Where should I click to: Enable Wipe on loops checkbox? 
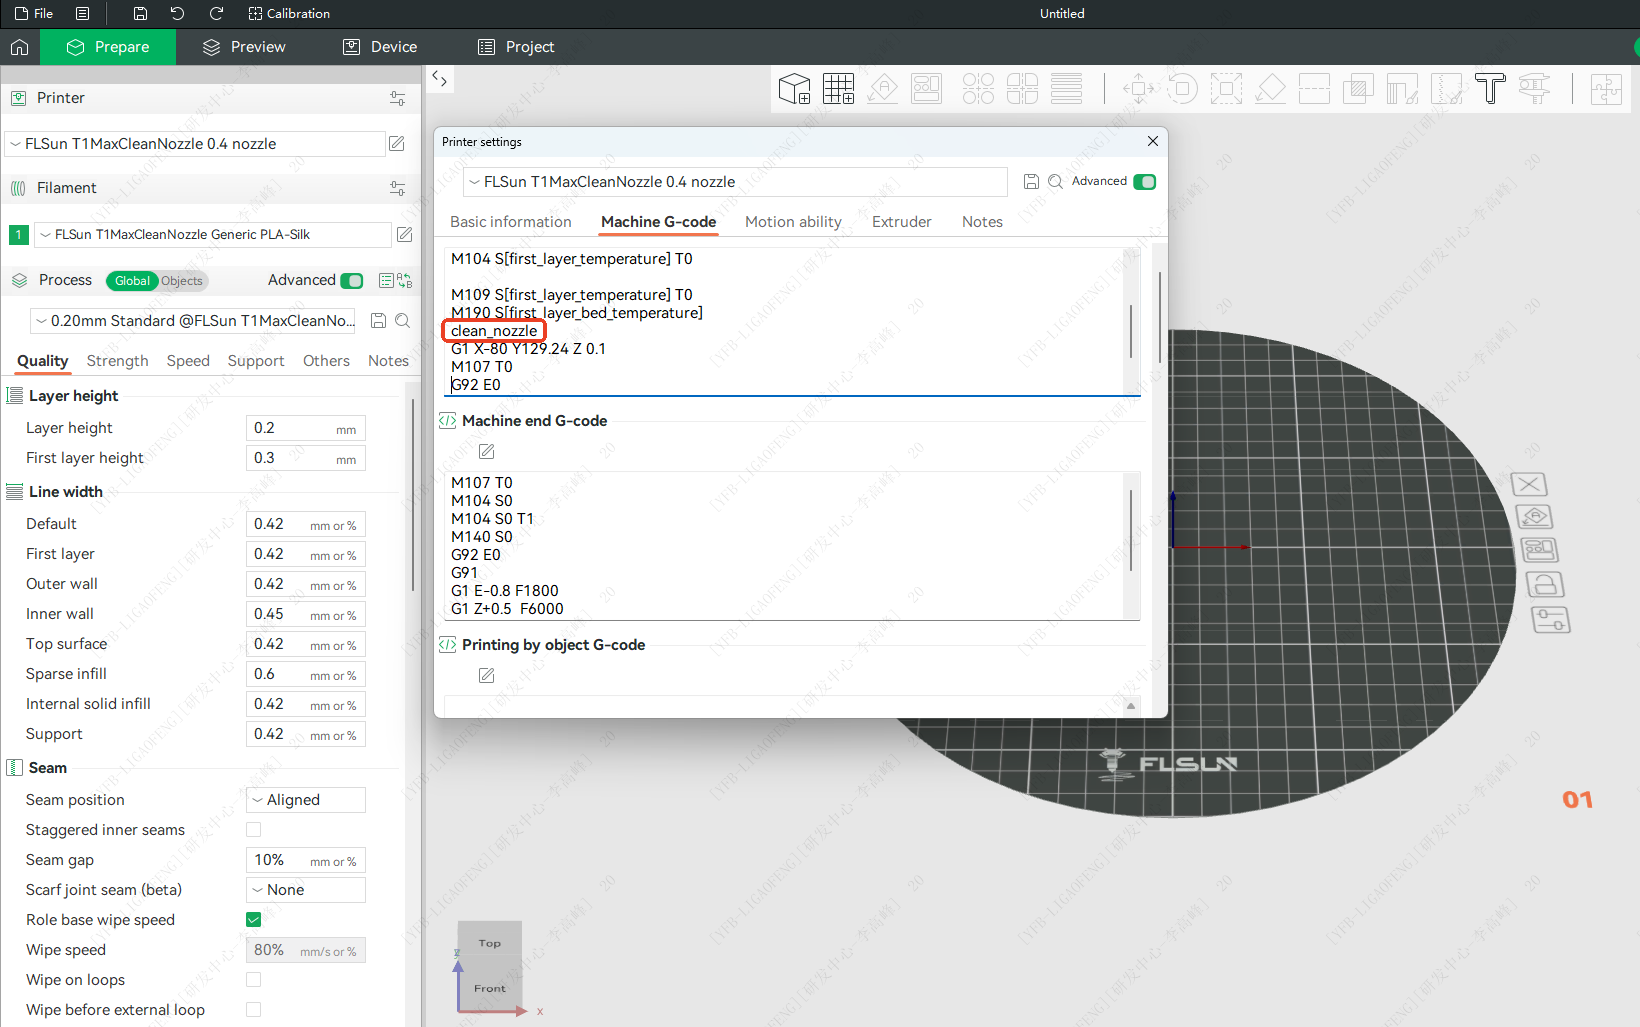pyautogui.click(x=254, y=980)
